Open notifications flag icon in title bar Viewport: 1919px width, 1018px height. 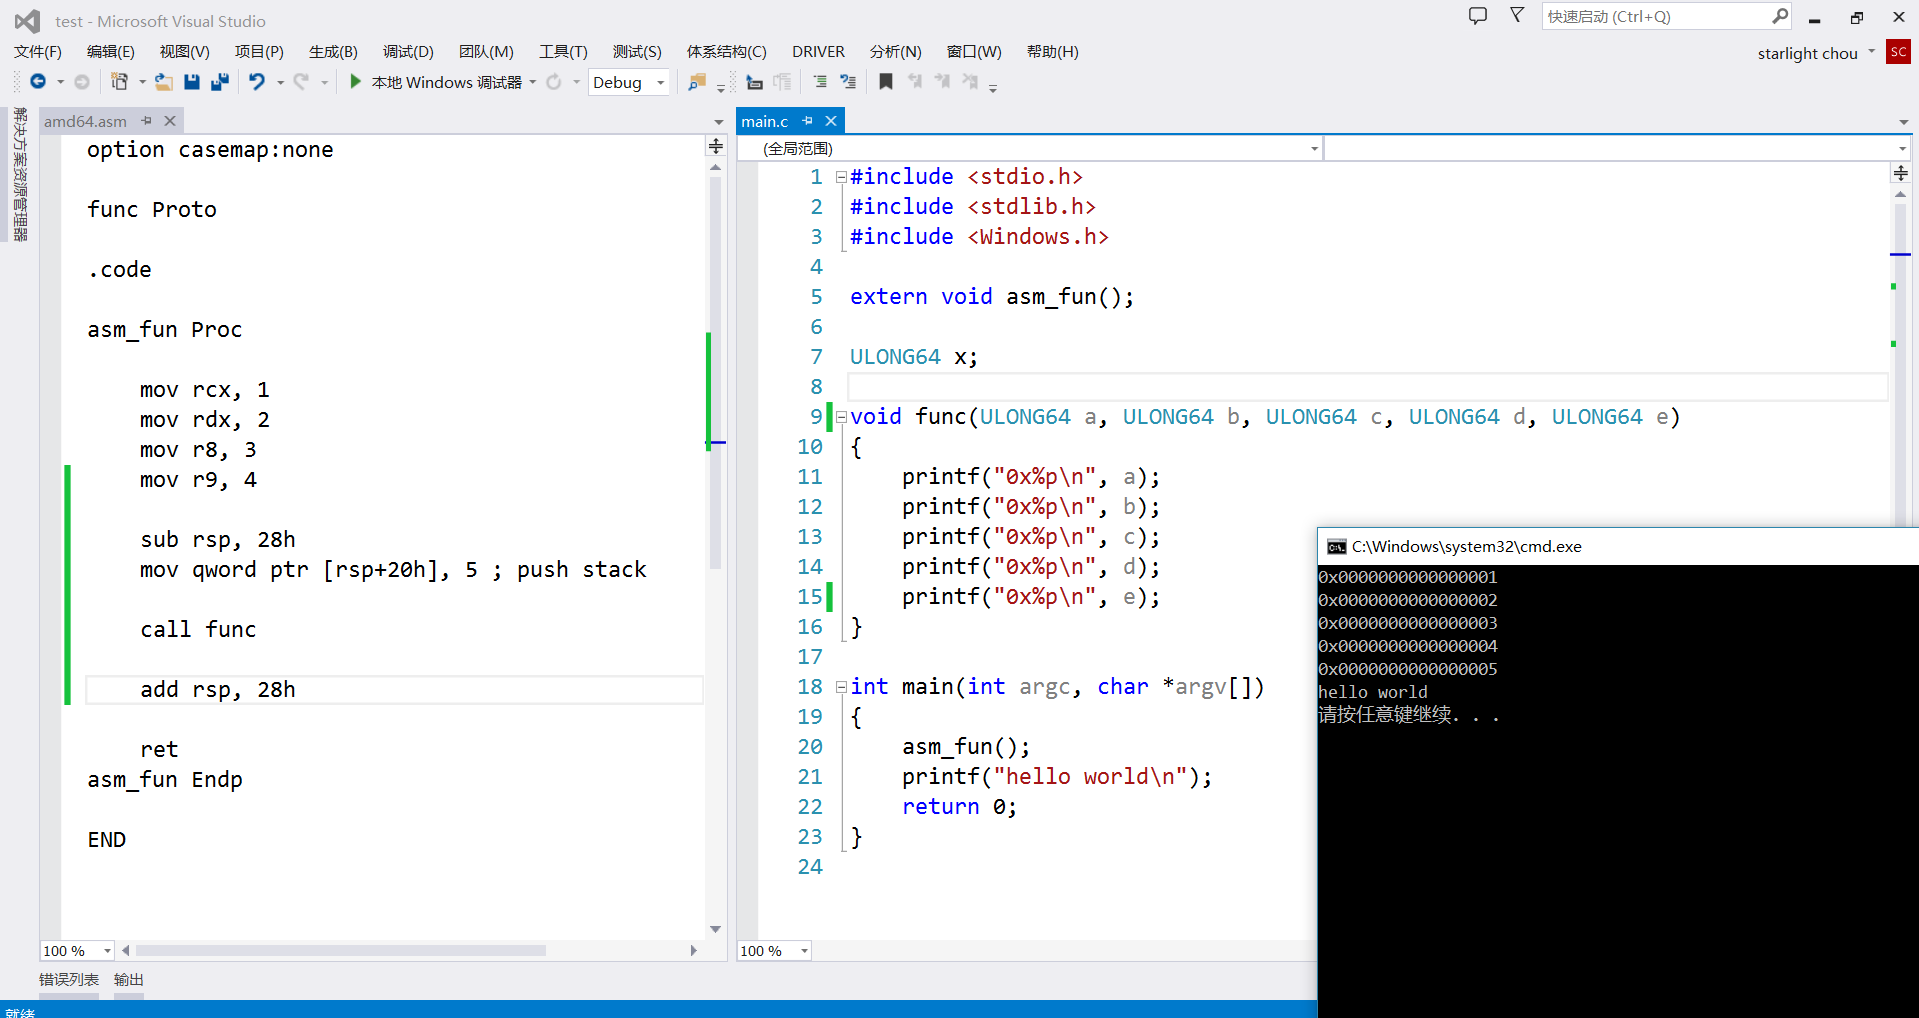(1517, 16)
